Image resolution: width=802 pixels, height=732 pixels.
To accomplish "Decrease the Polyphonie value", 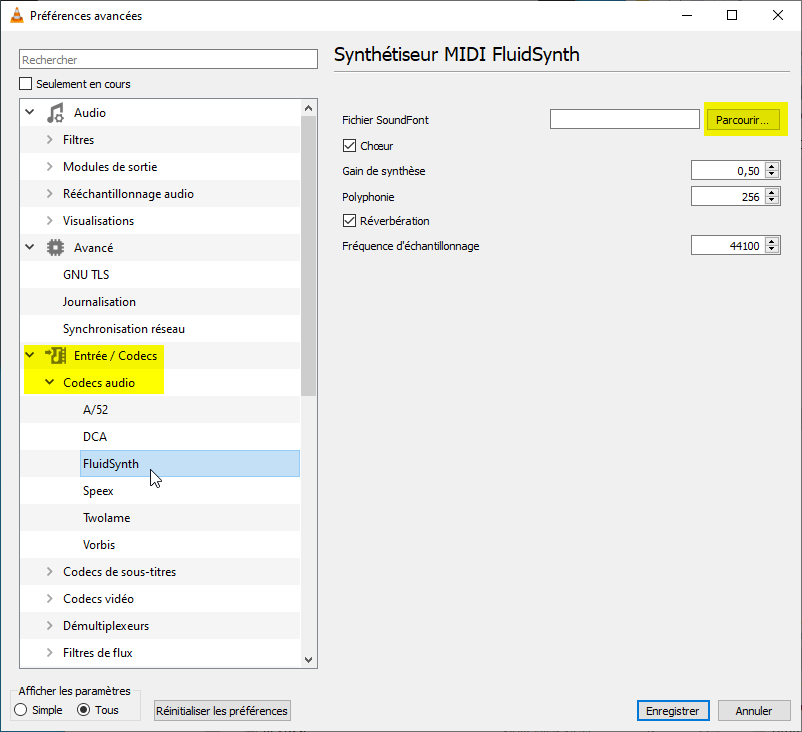I will click(x=772, y=201).
